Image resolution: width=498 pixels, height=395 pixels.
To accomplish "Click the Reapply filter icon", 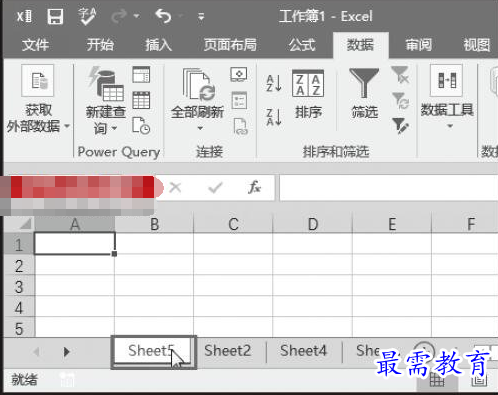I will pos(400,101).
